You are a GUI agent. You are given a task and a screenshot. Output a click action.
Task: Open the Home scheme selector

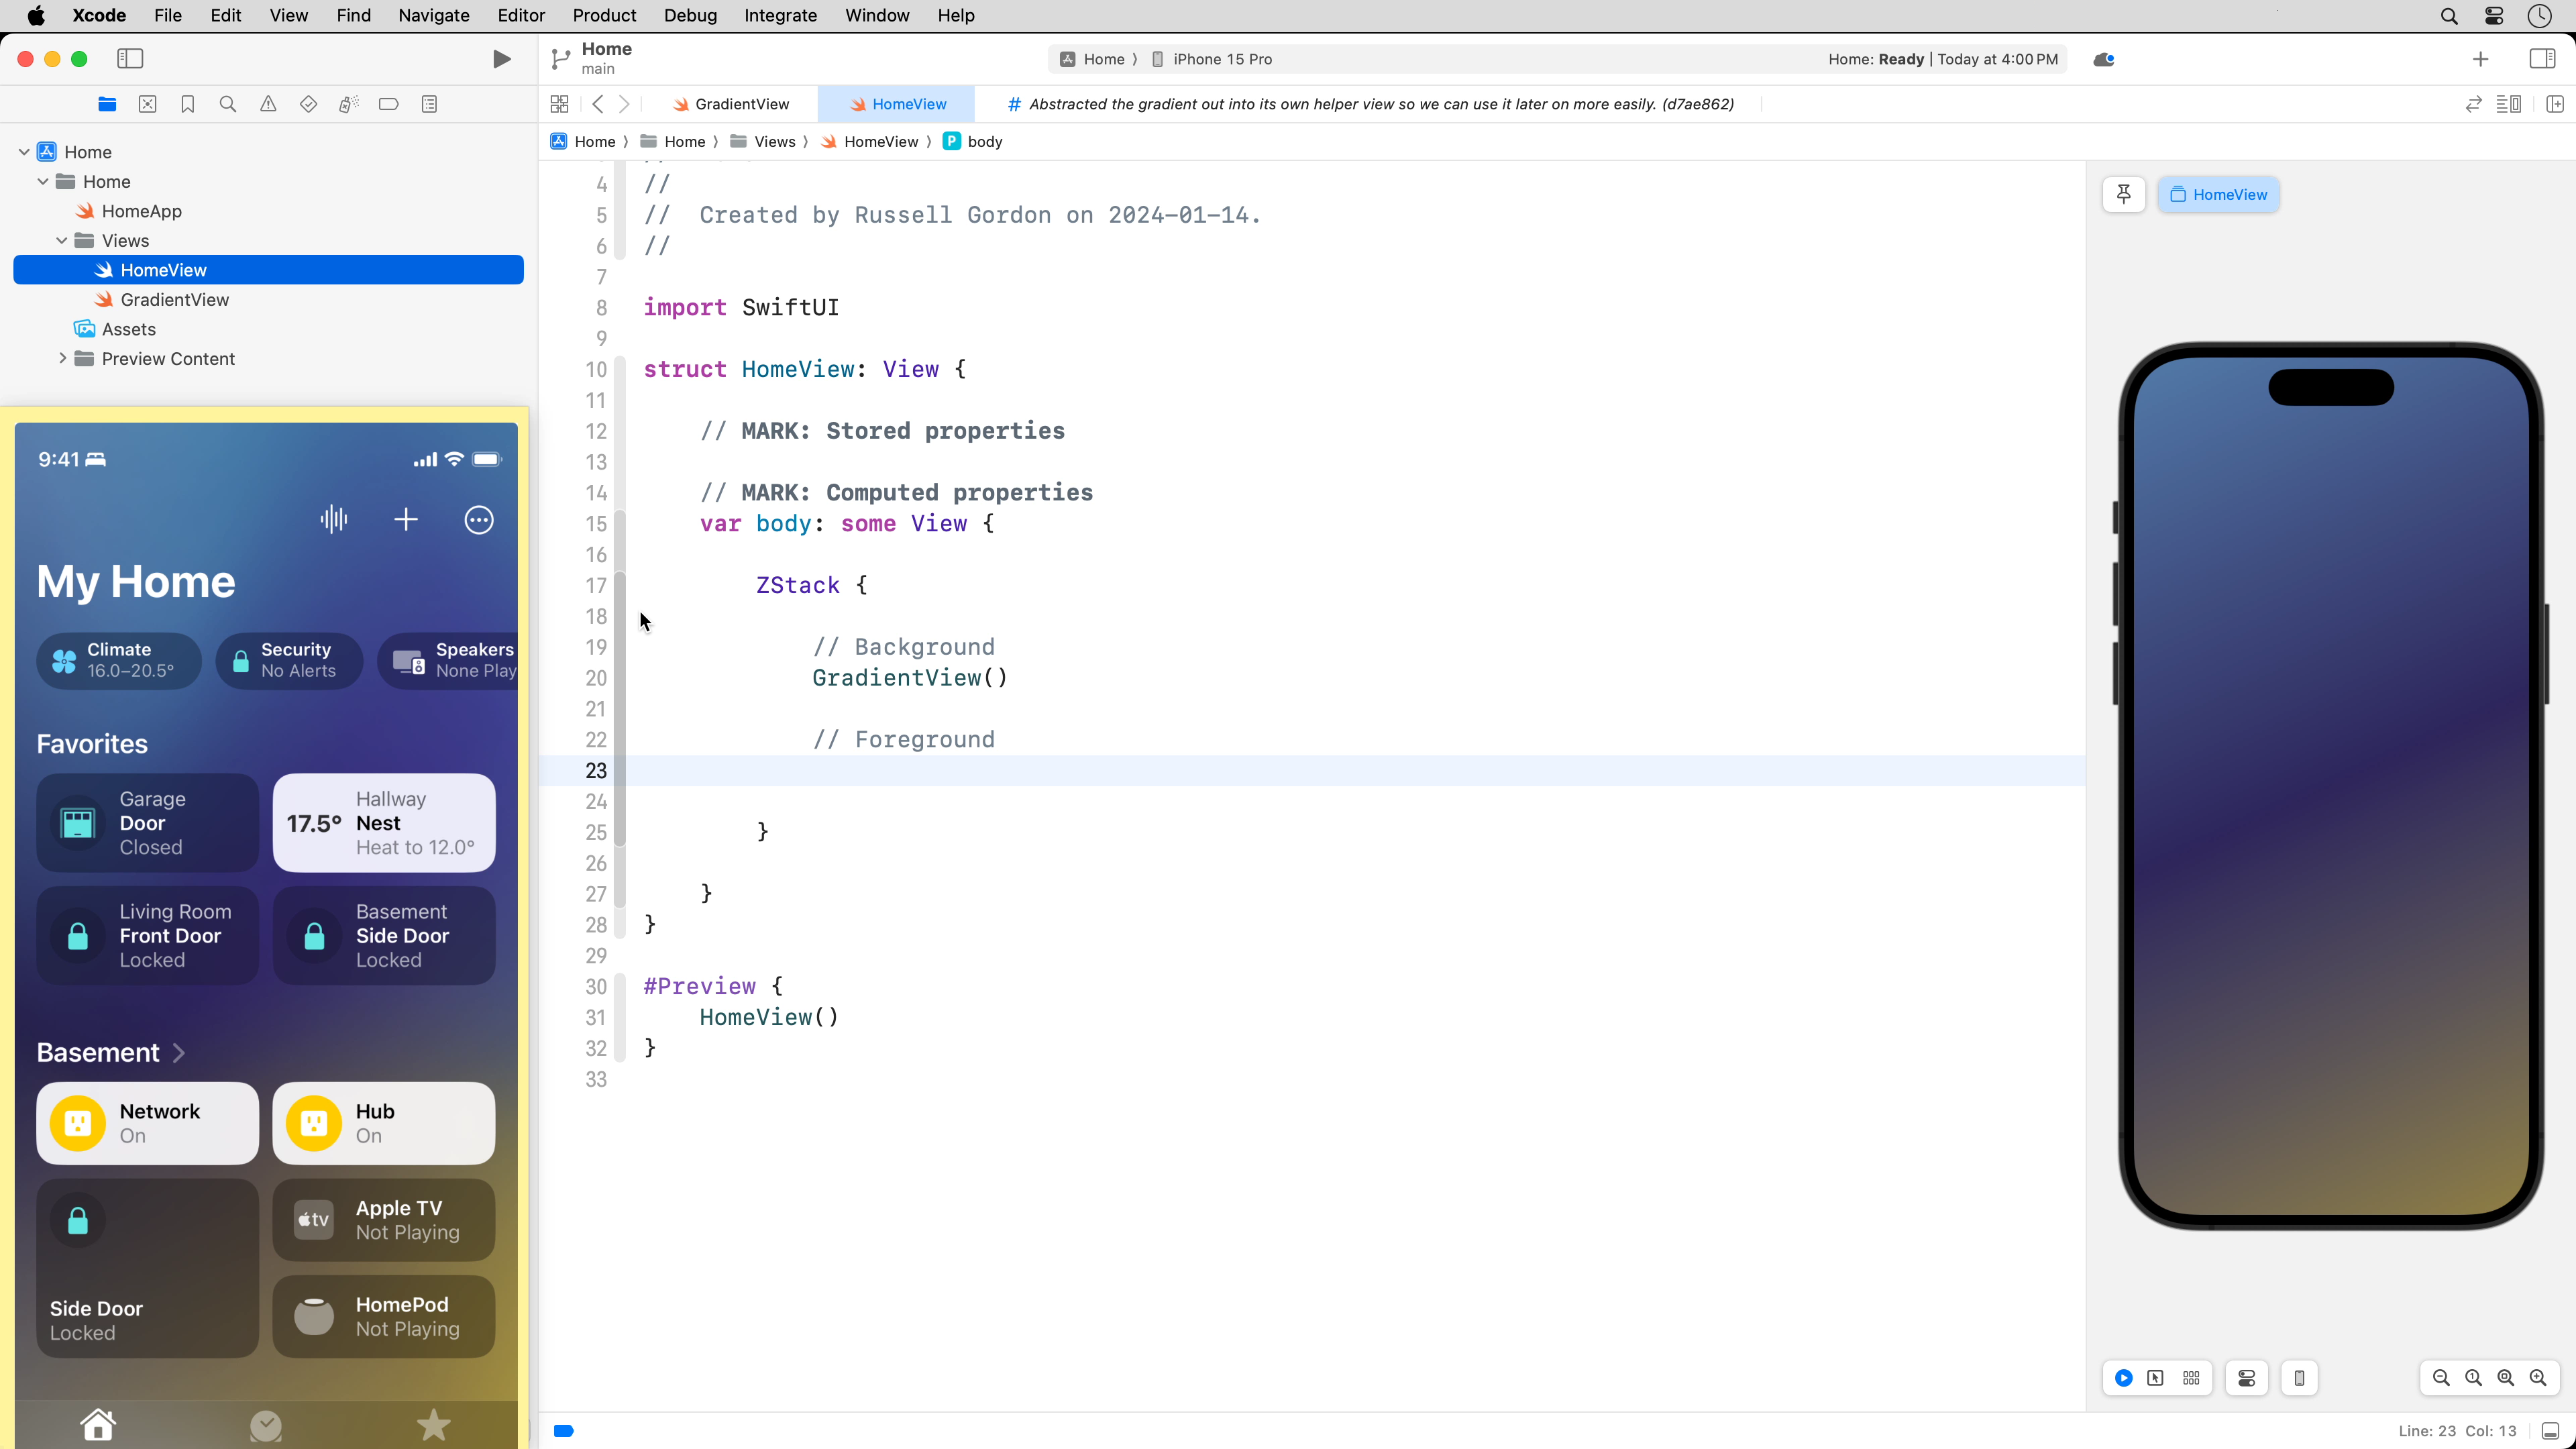tap(1092, 59)
